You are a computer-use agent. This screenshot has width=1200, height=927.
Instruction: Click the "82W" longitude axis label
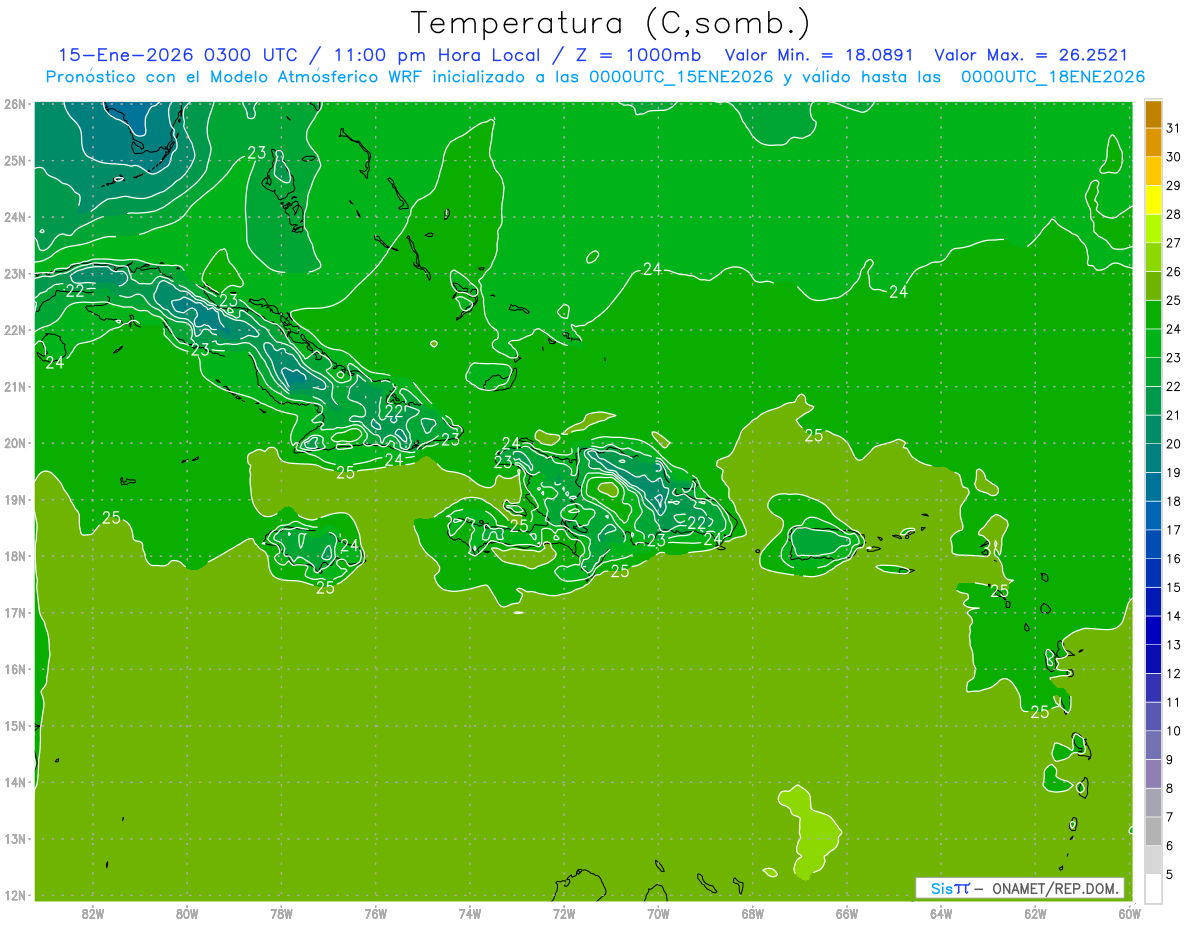click(93, 913)
